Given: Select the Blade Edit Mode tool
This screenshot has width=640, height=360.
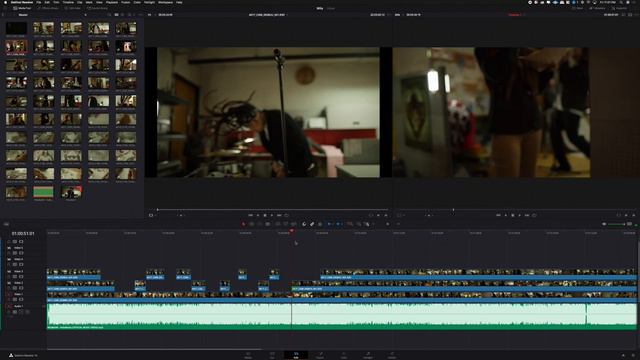Looking at the screenshot, I should (x=267, y=224).
